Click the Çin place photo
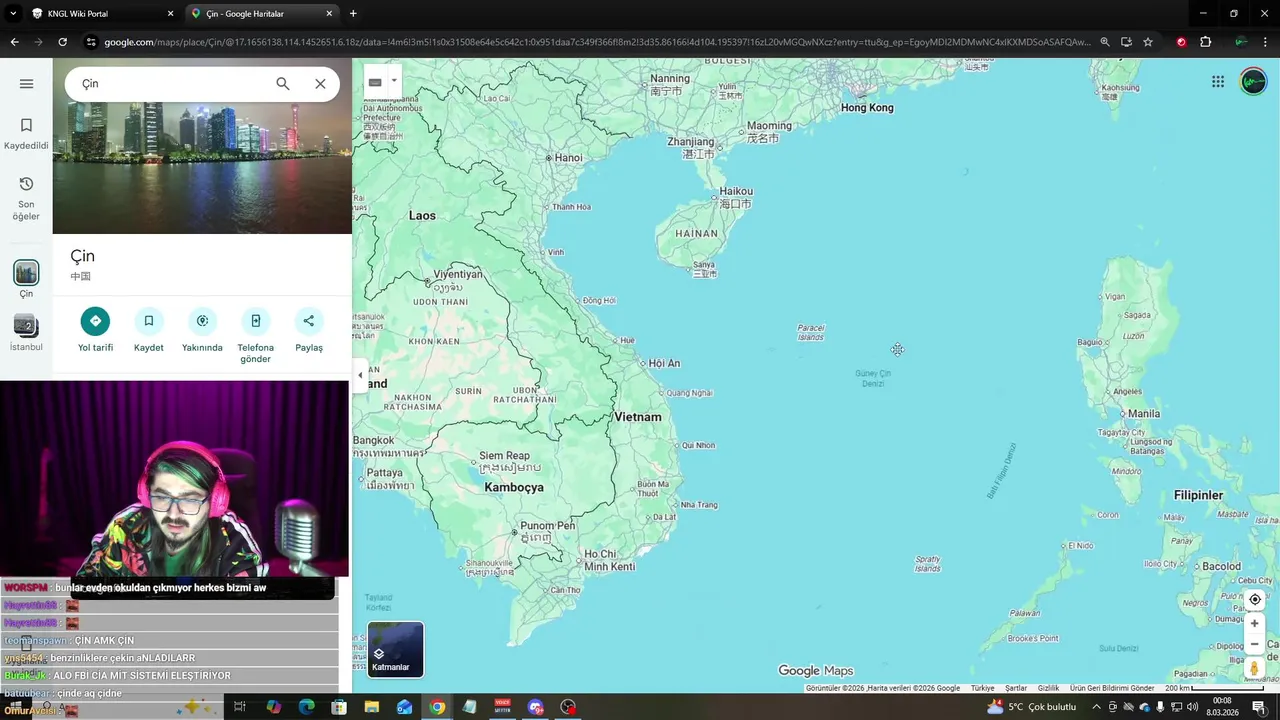This screenshot has width=1280, height=720. [202, 146]
